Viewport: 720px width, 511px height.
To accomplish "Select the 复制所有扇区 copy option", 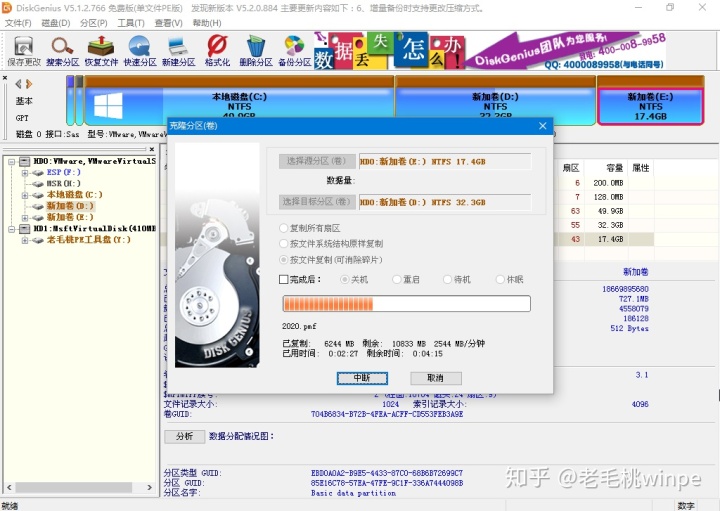I will pyautogui.click(x=309, y=228).
